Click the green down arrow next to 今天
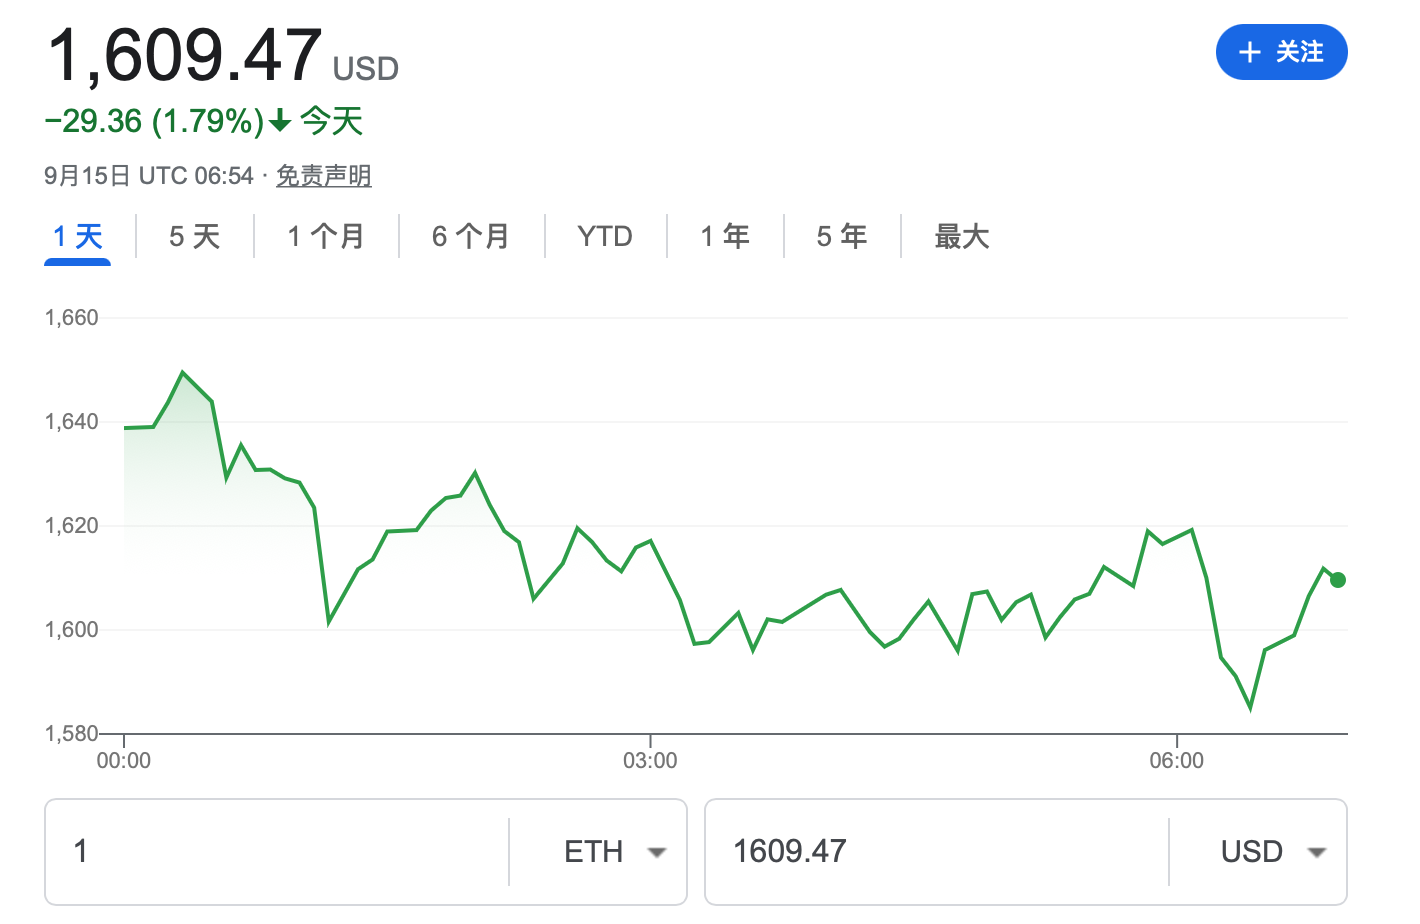This screenshot has height=924, width=1420. point(278,120)
